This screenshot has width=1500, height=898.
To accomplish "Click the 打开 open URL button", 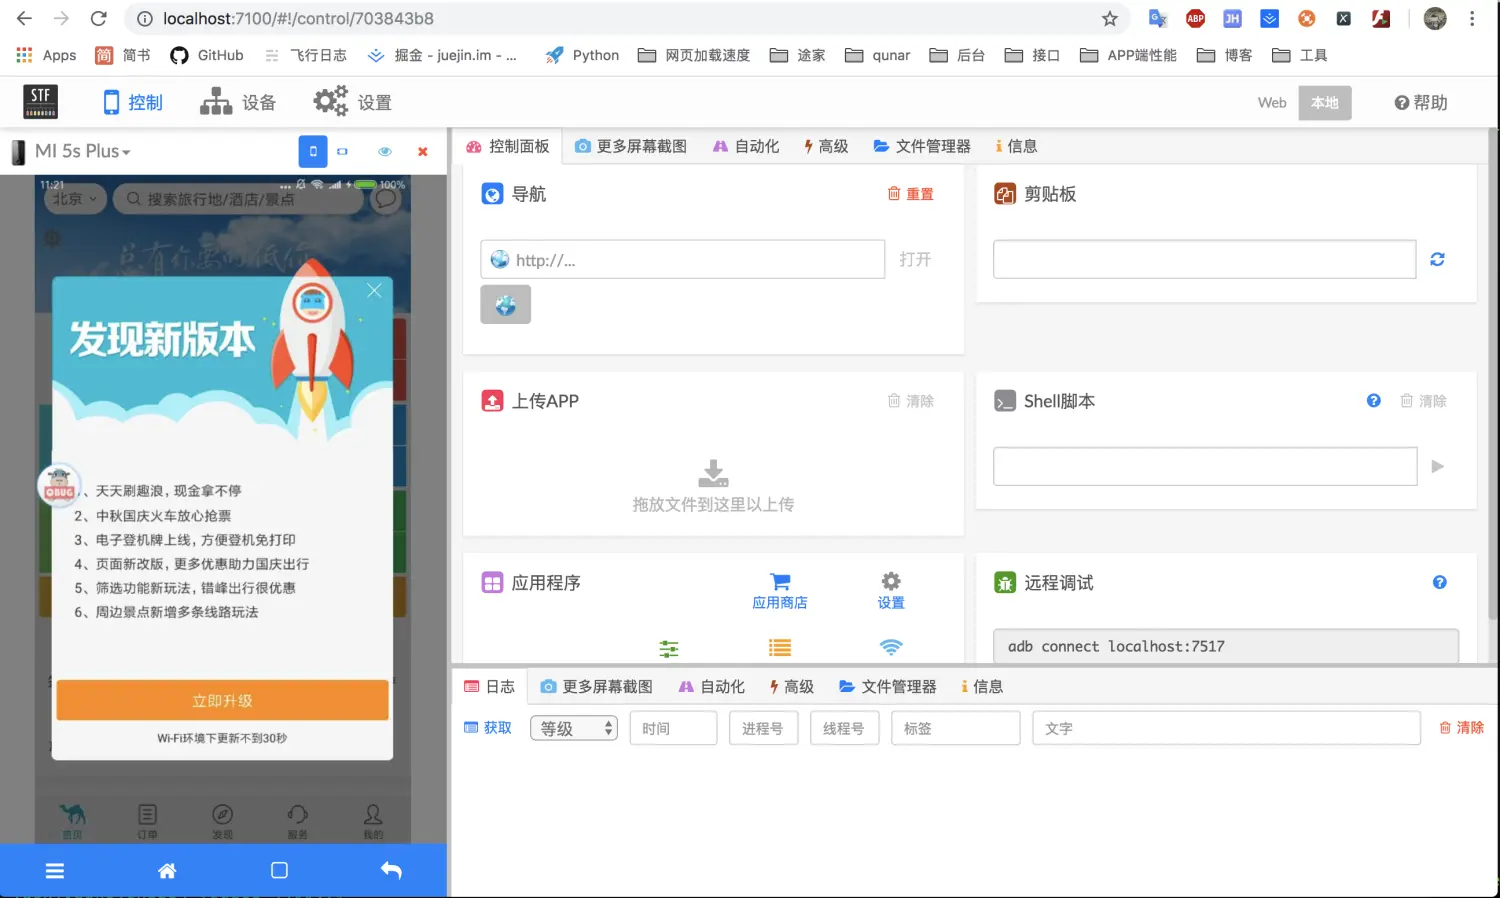I will tap(915, 260).
